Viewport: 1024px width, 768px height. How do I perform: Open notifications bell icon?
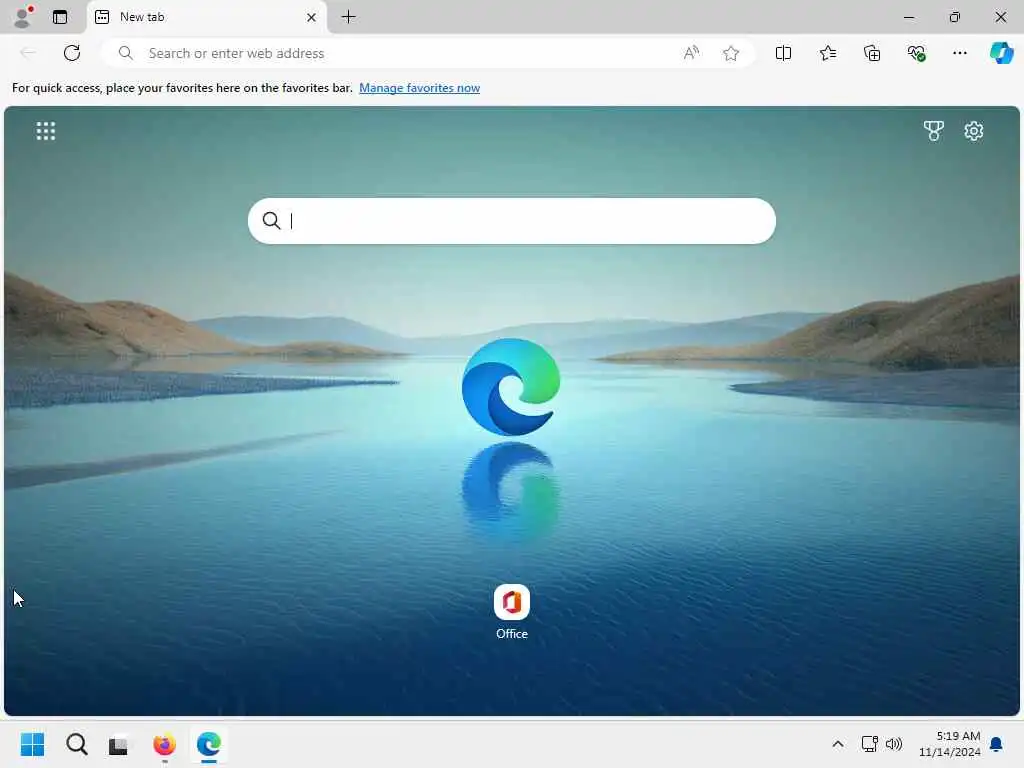tap(996, 744)
